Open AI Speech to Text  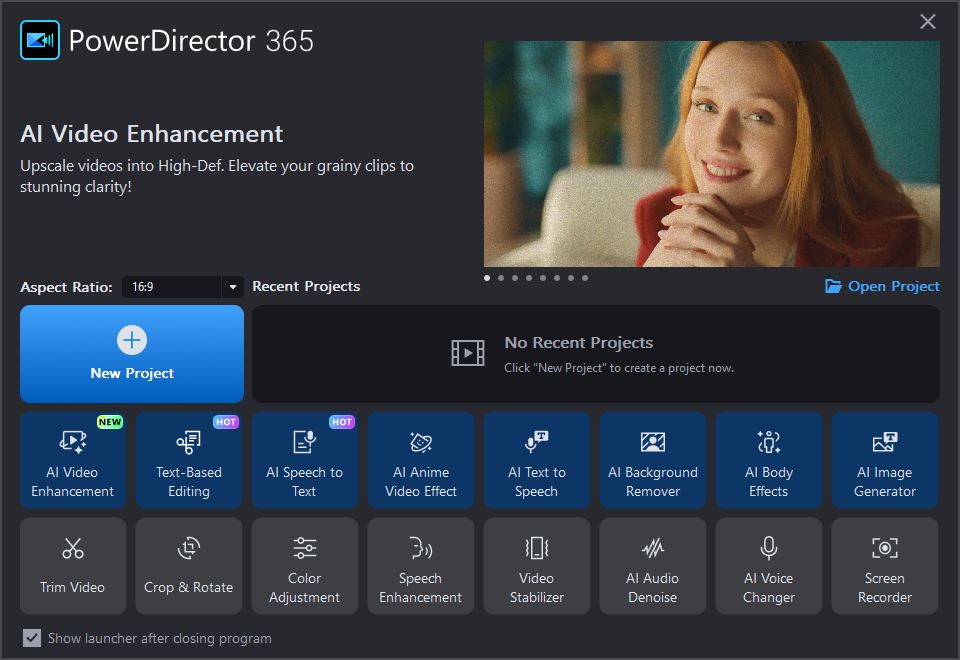(304, 460)
